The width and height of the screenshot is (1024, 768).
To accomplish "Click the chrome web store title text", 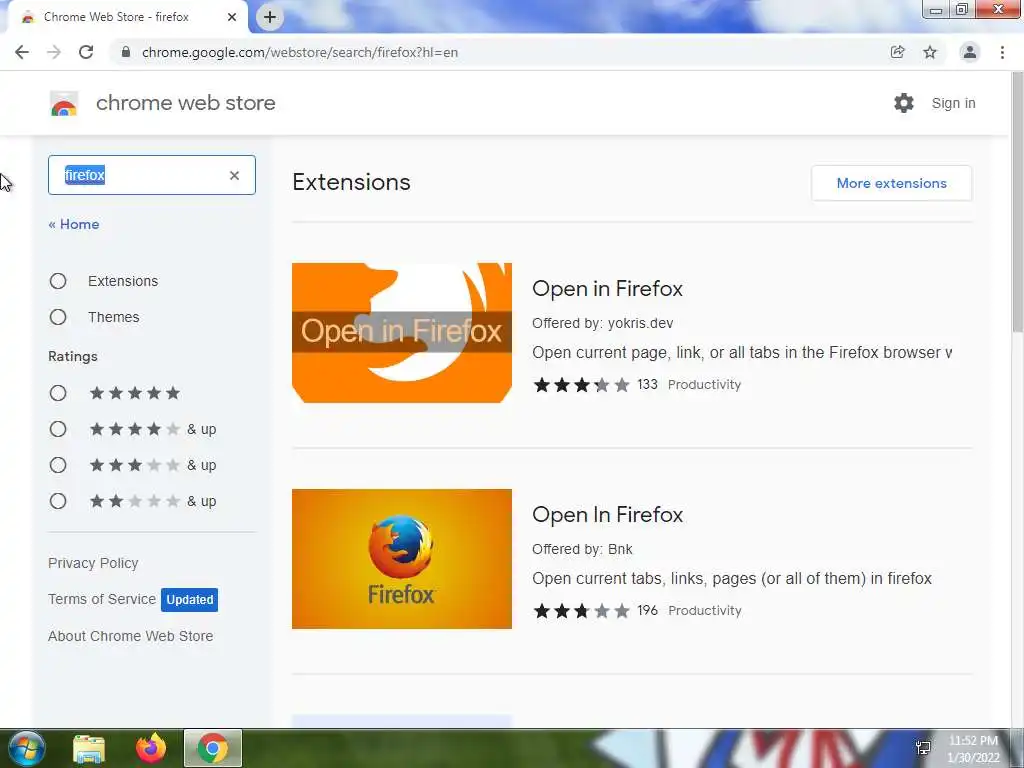I will [x=185, y=103].
